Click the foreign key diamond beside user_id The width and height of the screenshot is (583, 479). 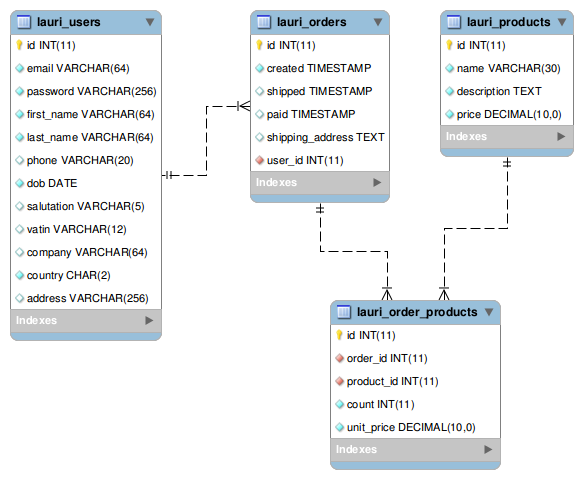(x=260, y=160)
